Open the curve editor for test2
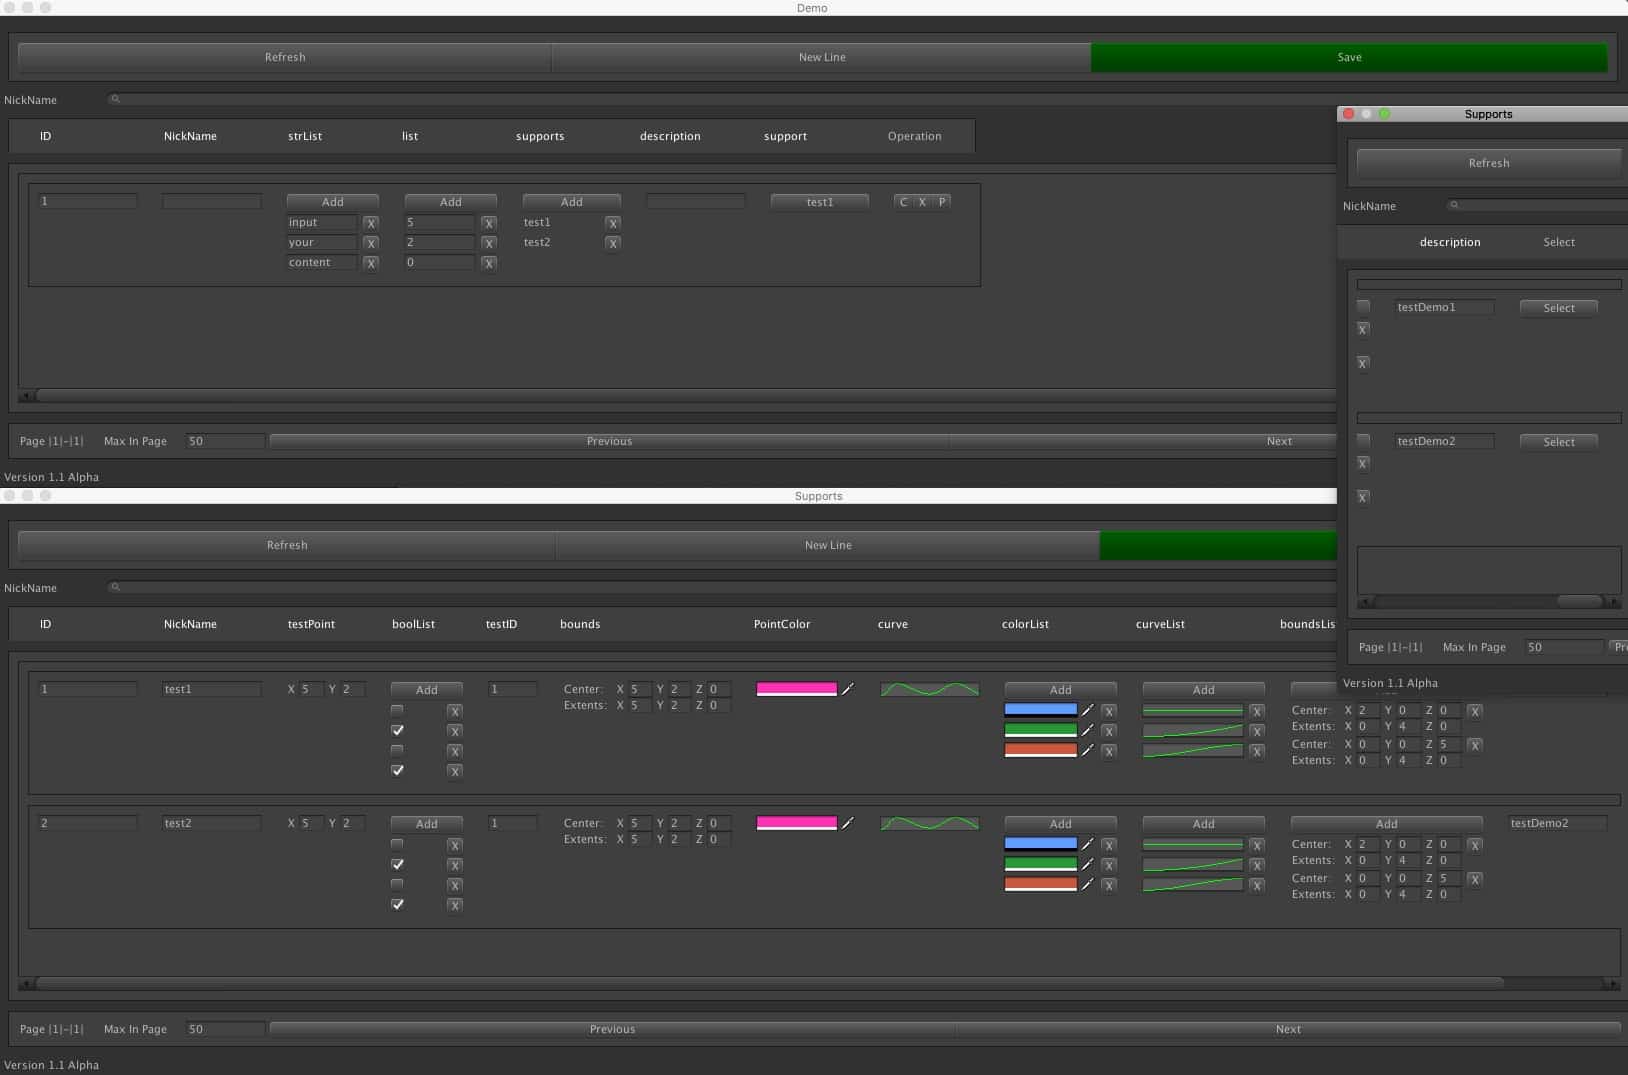This screenshot has height=1075, width=1628. tap(929, 823)
